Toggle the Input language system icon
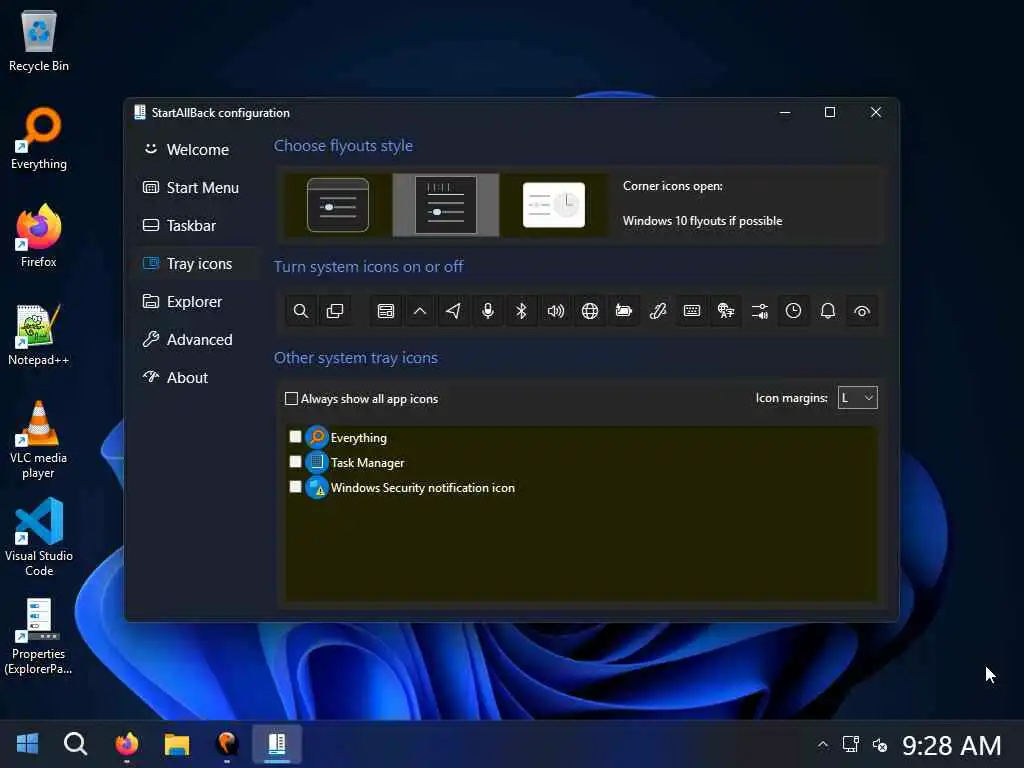 (x=726, y=311)
